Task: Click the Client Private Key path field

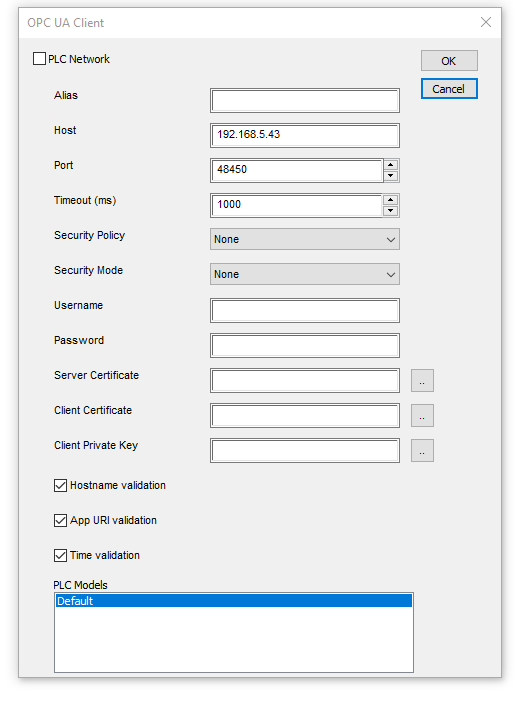Action: coord(304,450)
